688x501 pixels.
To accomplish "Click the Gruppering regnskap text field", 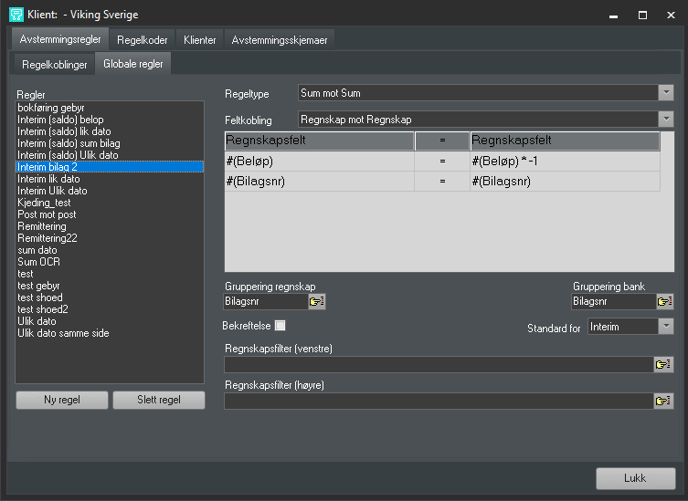I will (x=266, y=302).
